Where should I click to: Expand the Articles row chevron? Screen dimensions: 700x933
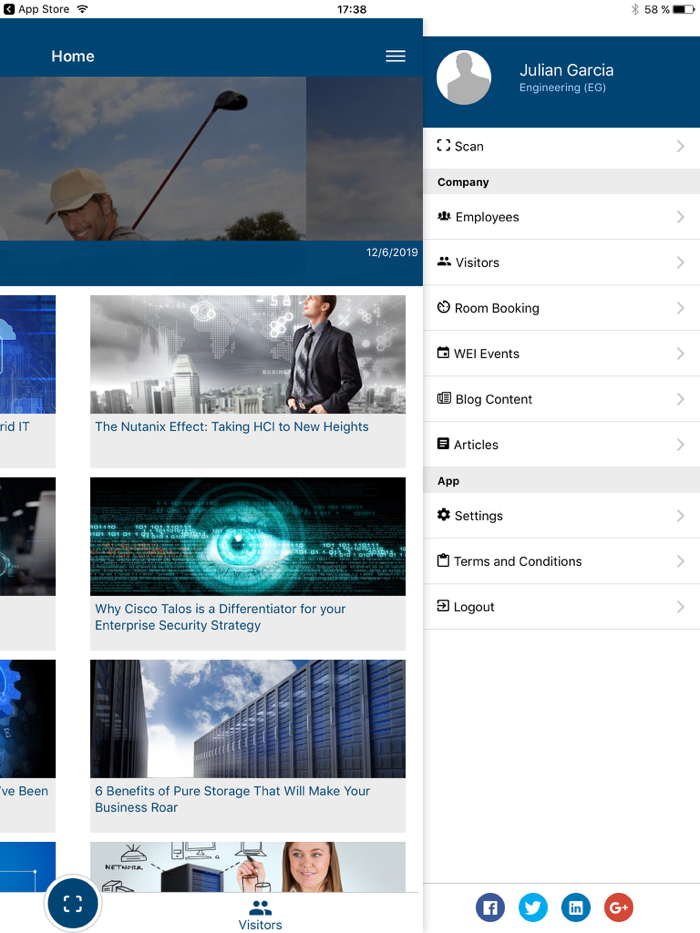coord(680,444)
